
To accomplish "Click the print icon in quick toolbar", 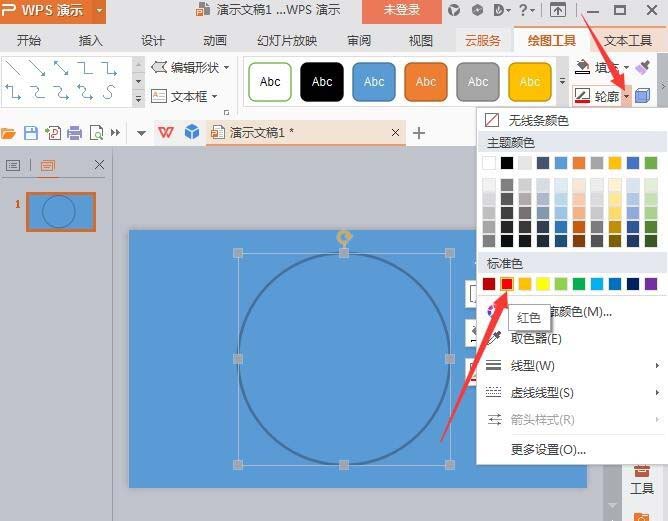I will point(75,133).
